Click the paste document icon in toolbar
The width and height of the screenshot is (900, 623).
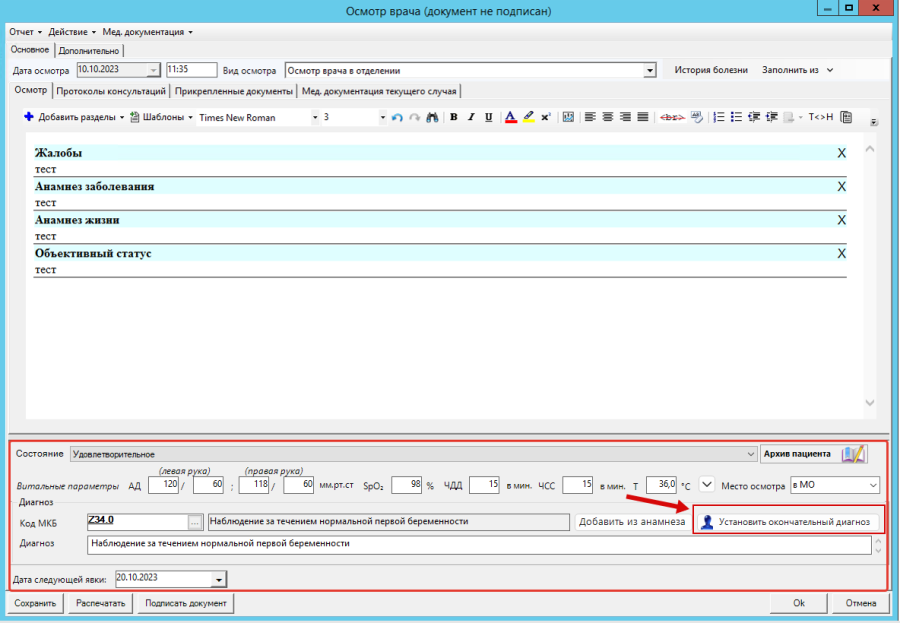click(846, 117)
